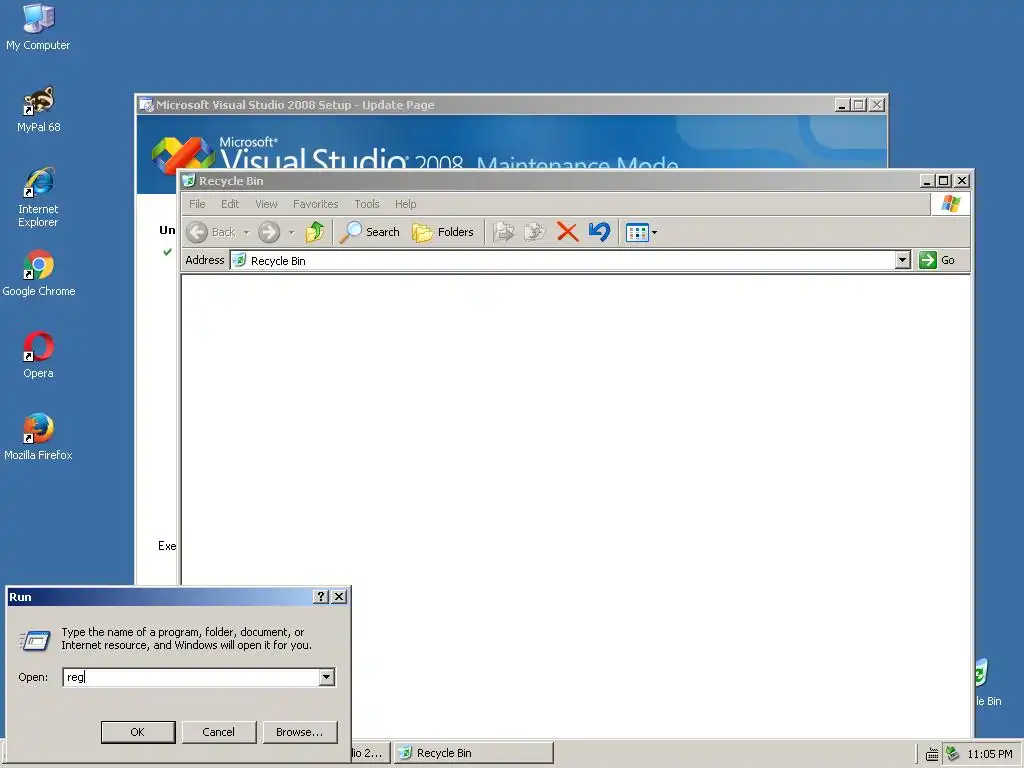Switch to Recycle Bin taskbar button

pyautogui.click(x=474, y=753)
